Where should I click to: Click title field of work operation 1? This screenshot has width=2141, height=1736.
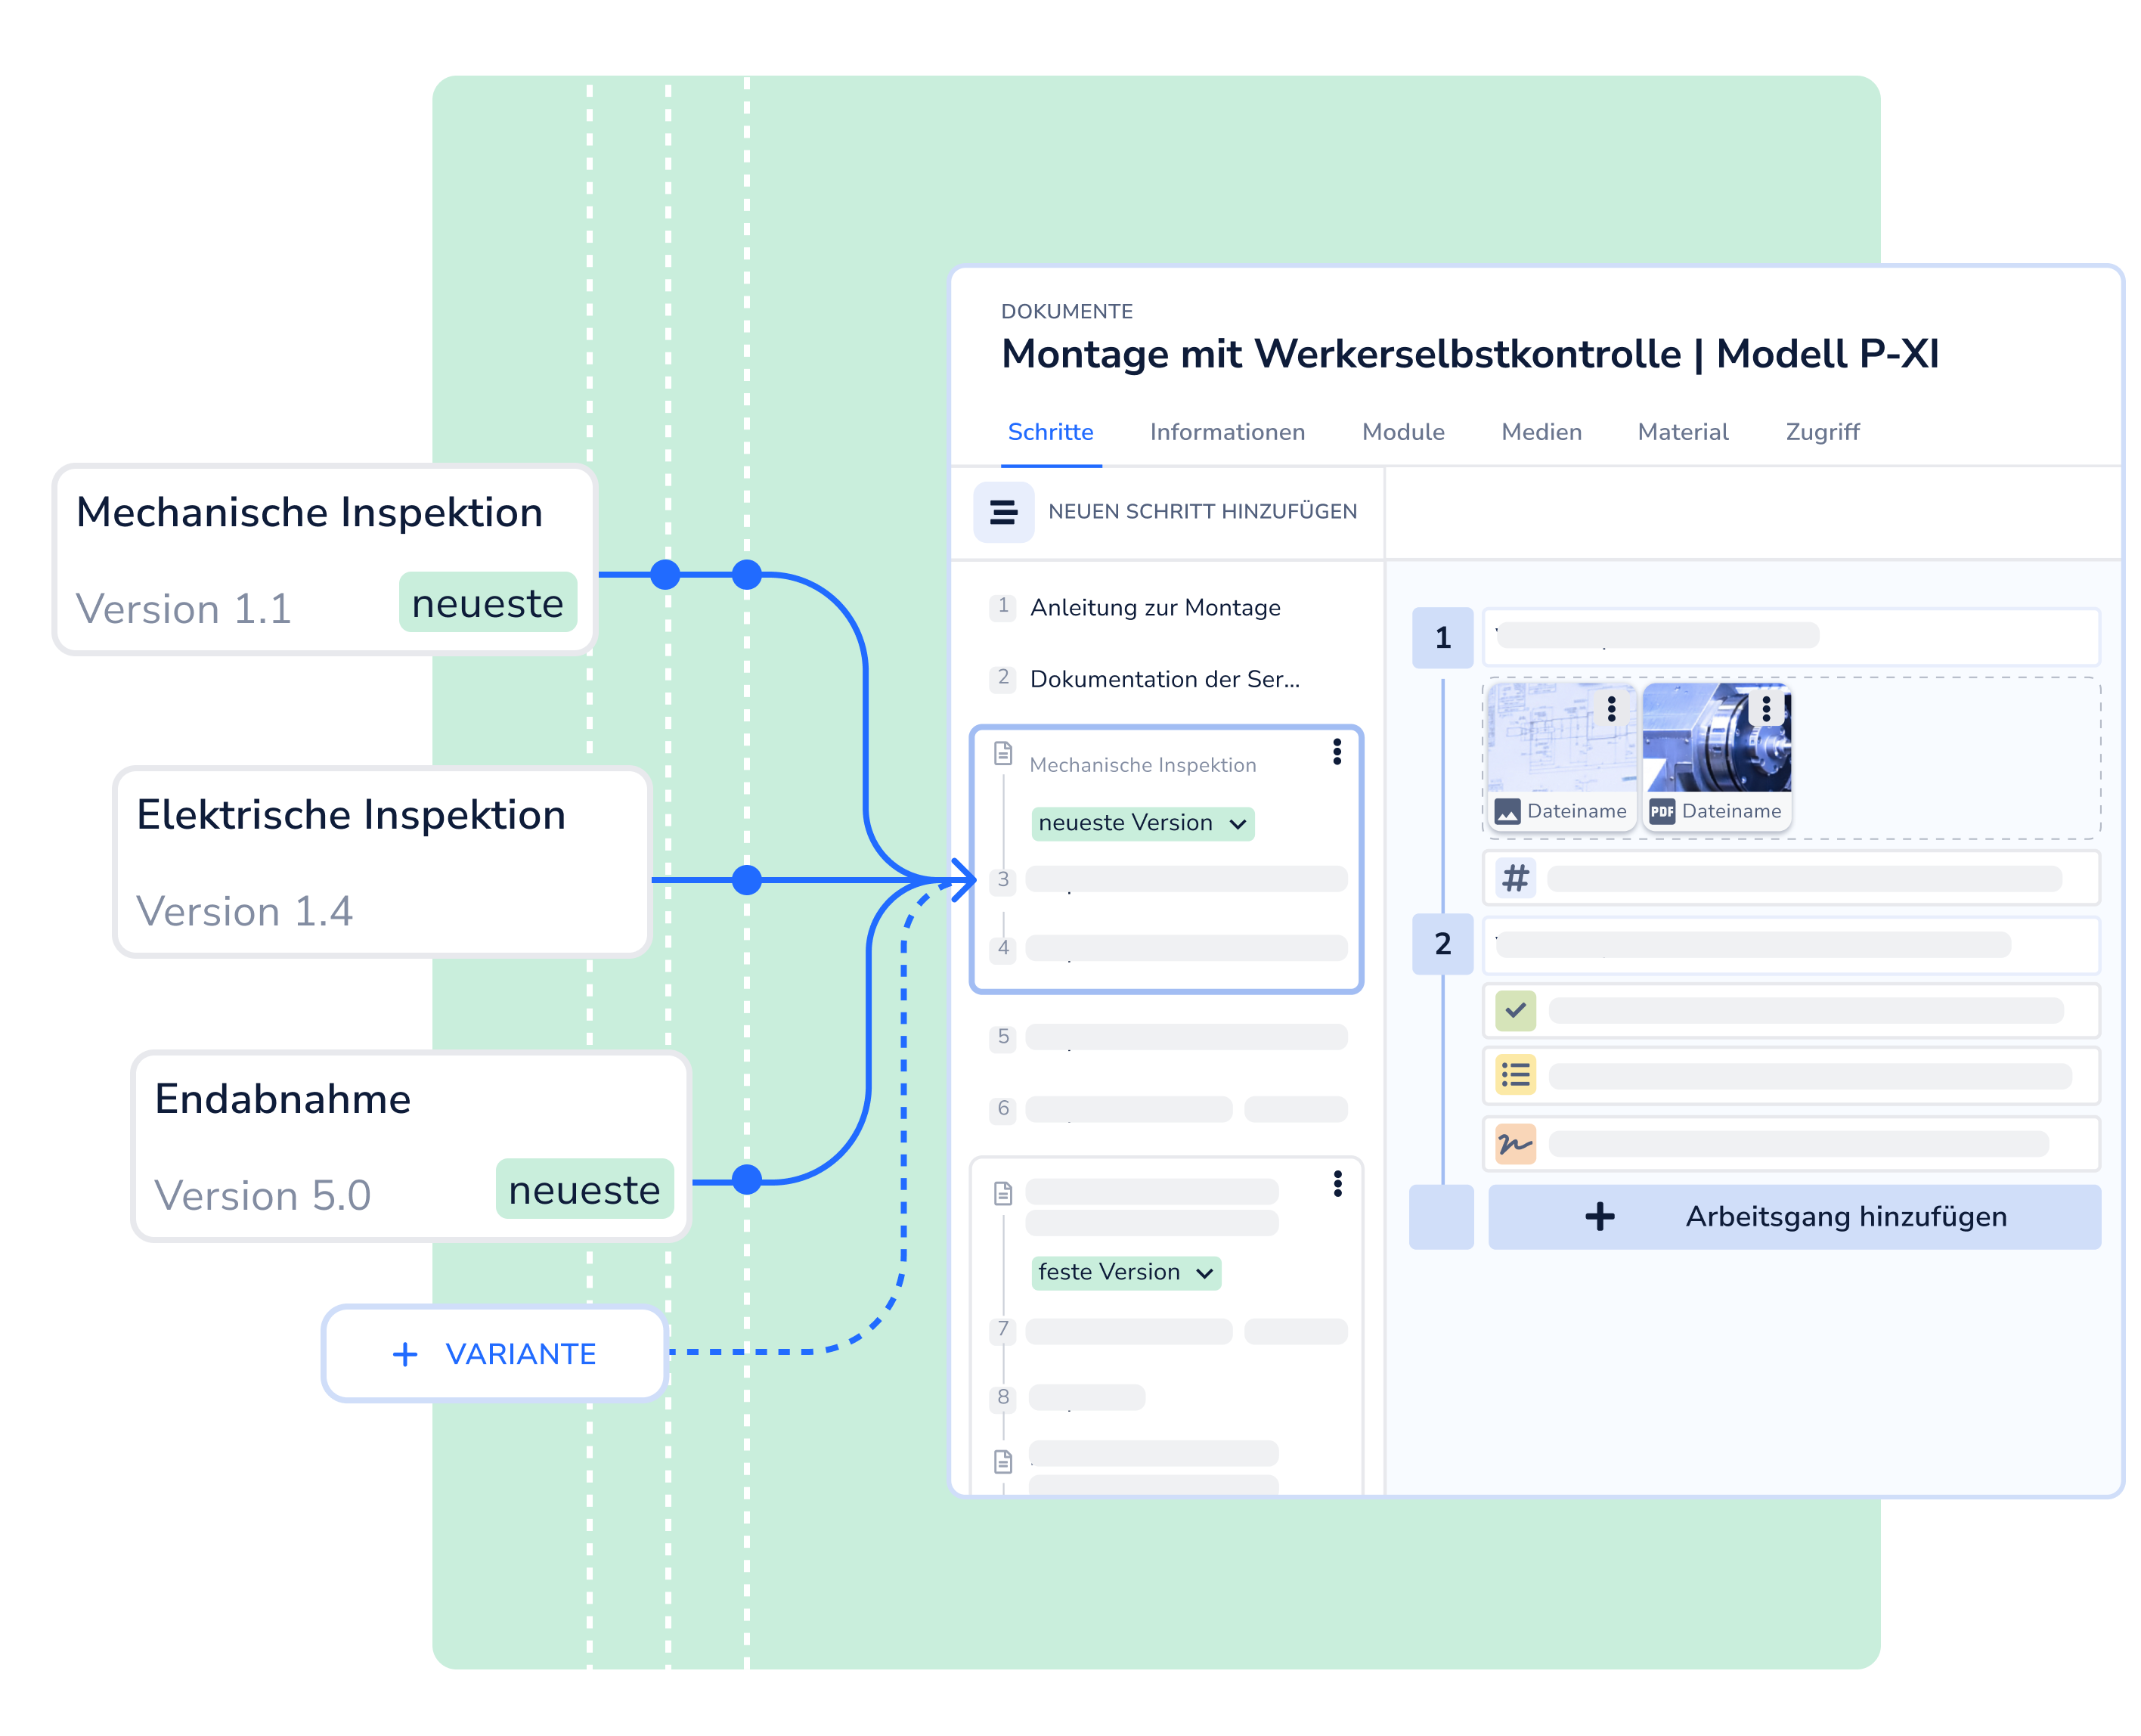coord(1790,637)
